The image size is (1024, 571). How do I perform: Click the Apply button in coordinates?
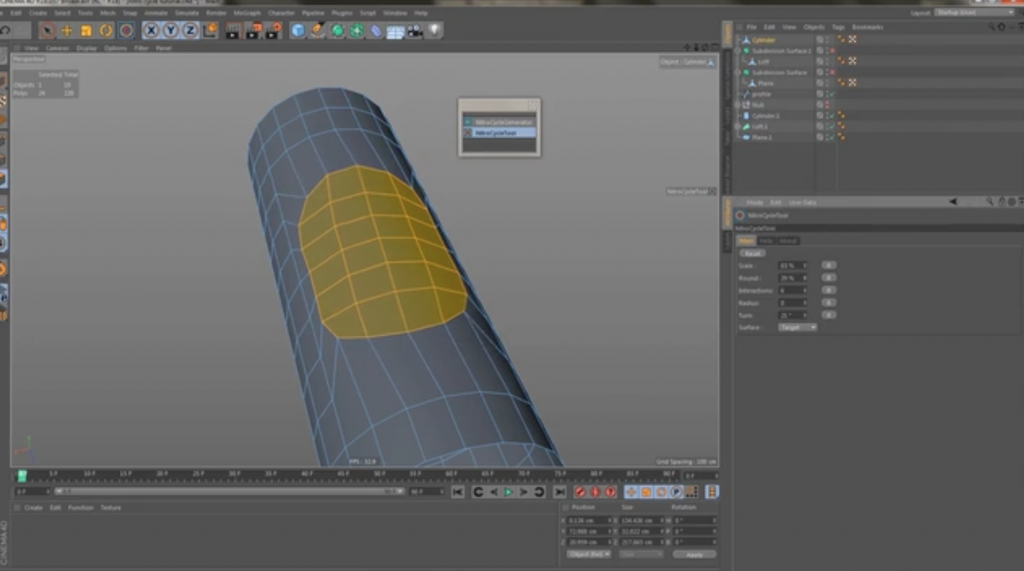coord(694,553)
